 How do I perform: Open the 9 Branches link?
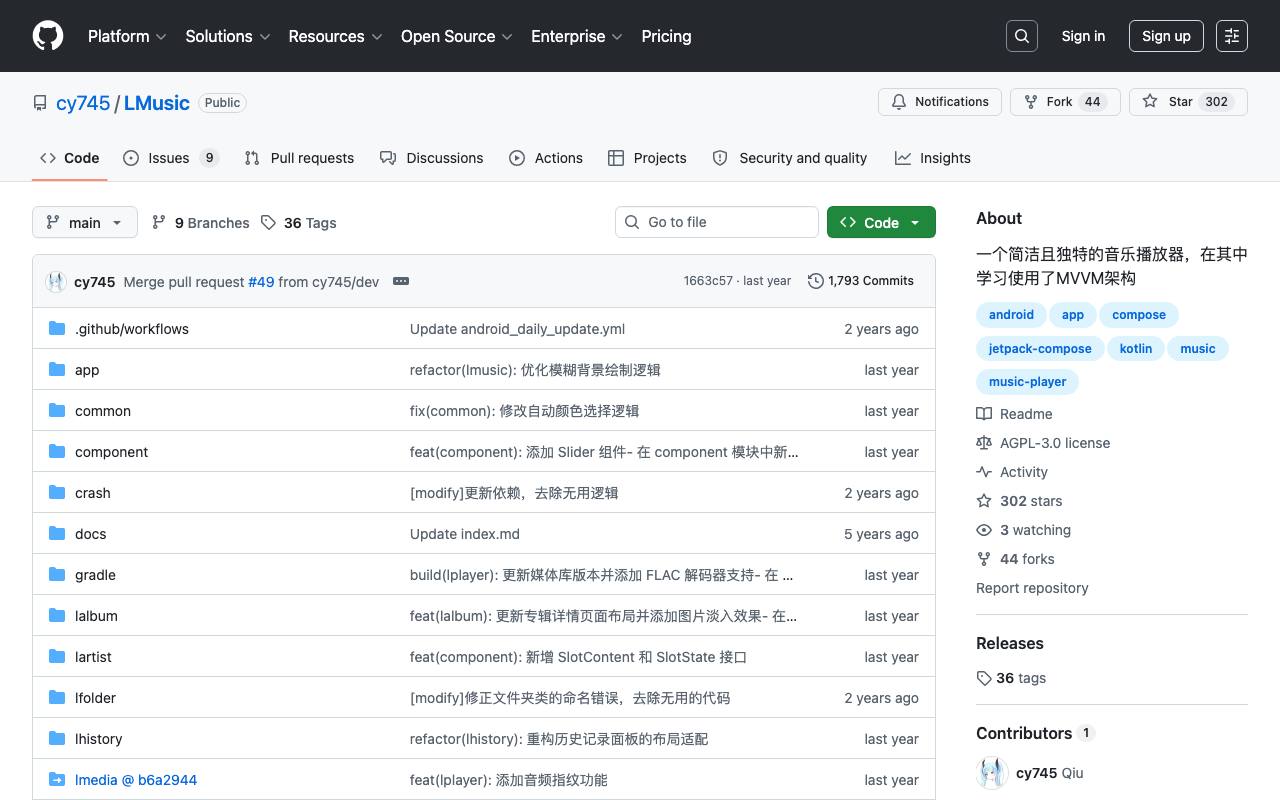[200, 223]
